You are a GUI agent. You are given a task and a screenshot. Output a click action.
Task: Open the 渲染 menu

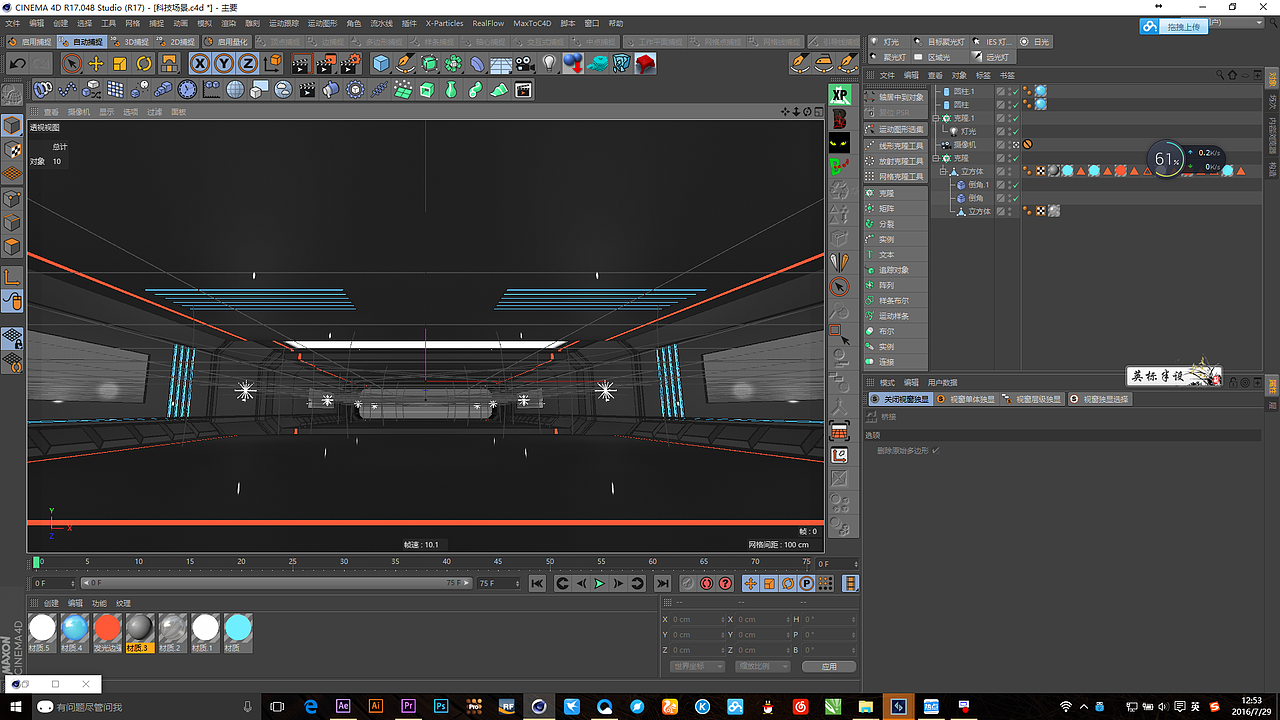229,23
